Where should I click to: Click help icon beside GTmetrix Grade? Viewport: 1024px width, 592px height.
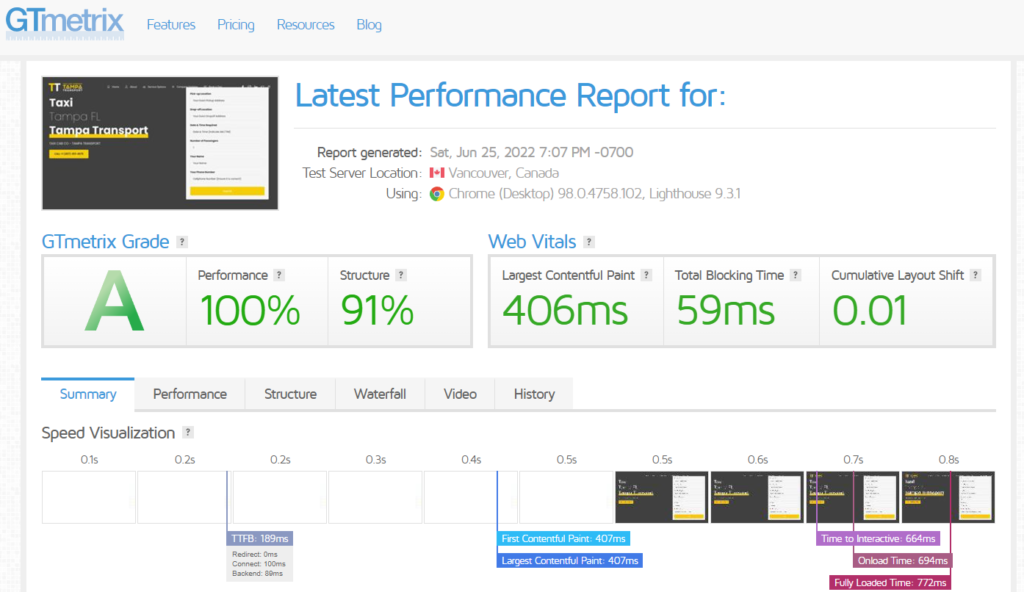pyautogui.click(x=181, y=242)
